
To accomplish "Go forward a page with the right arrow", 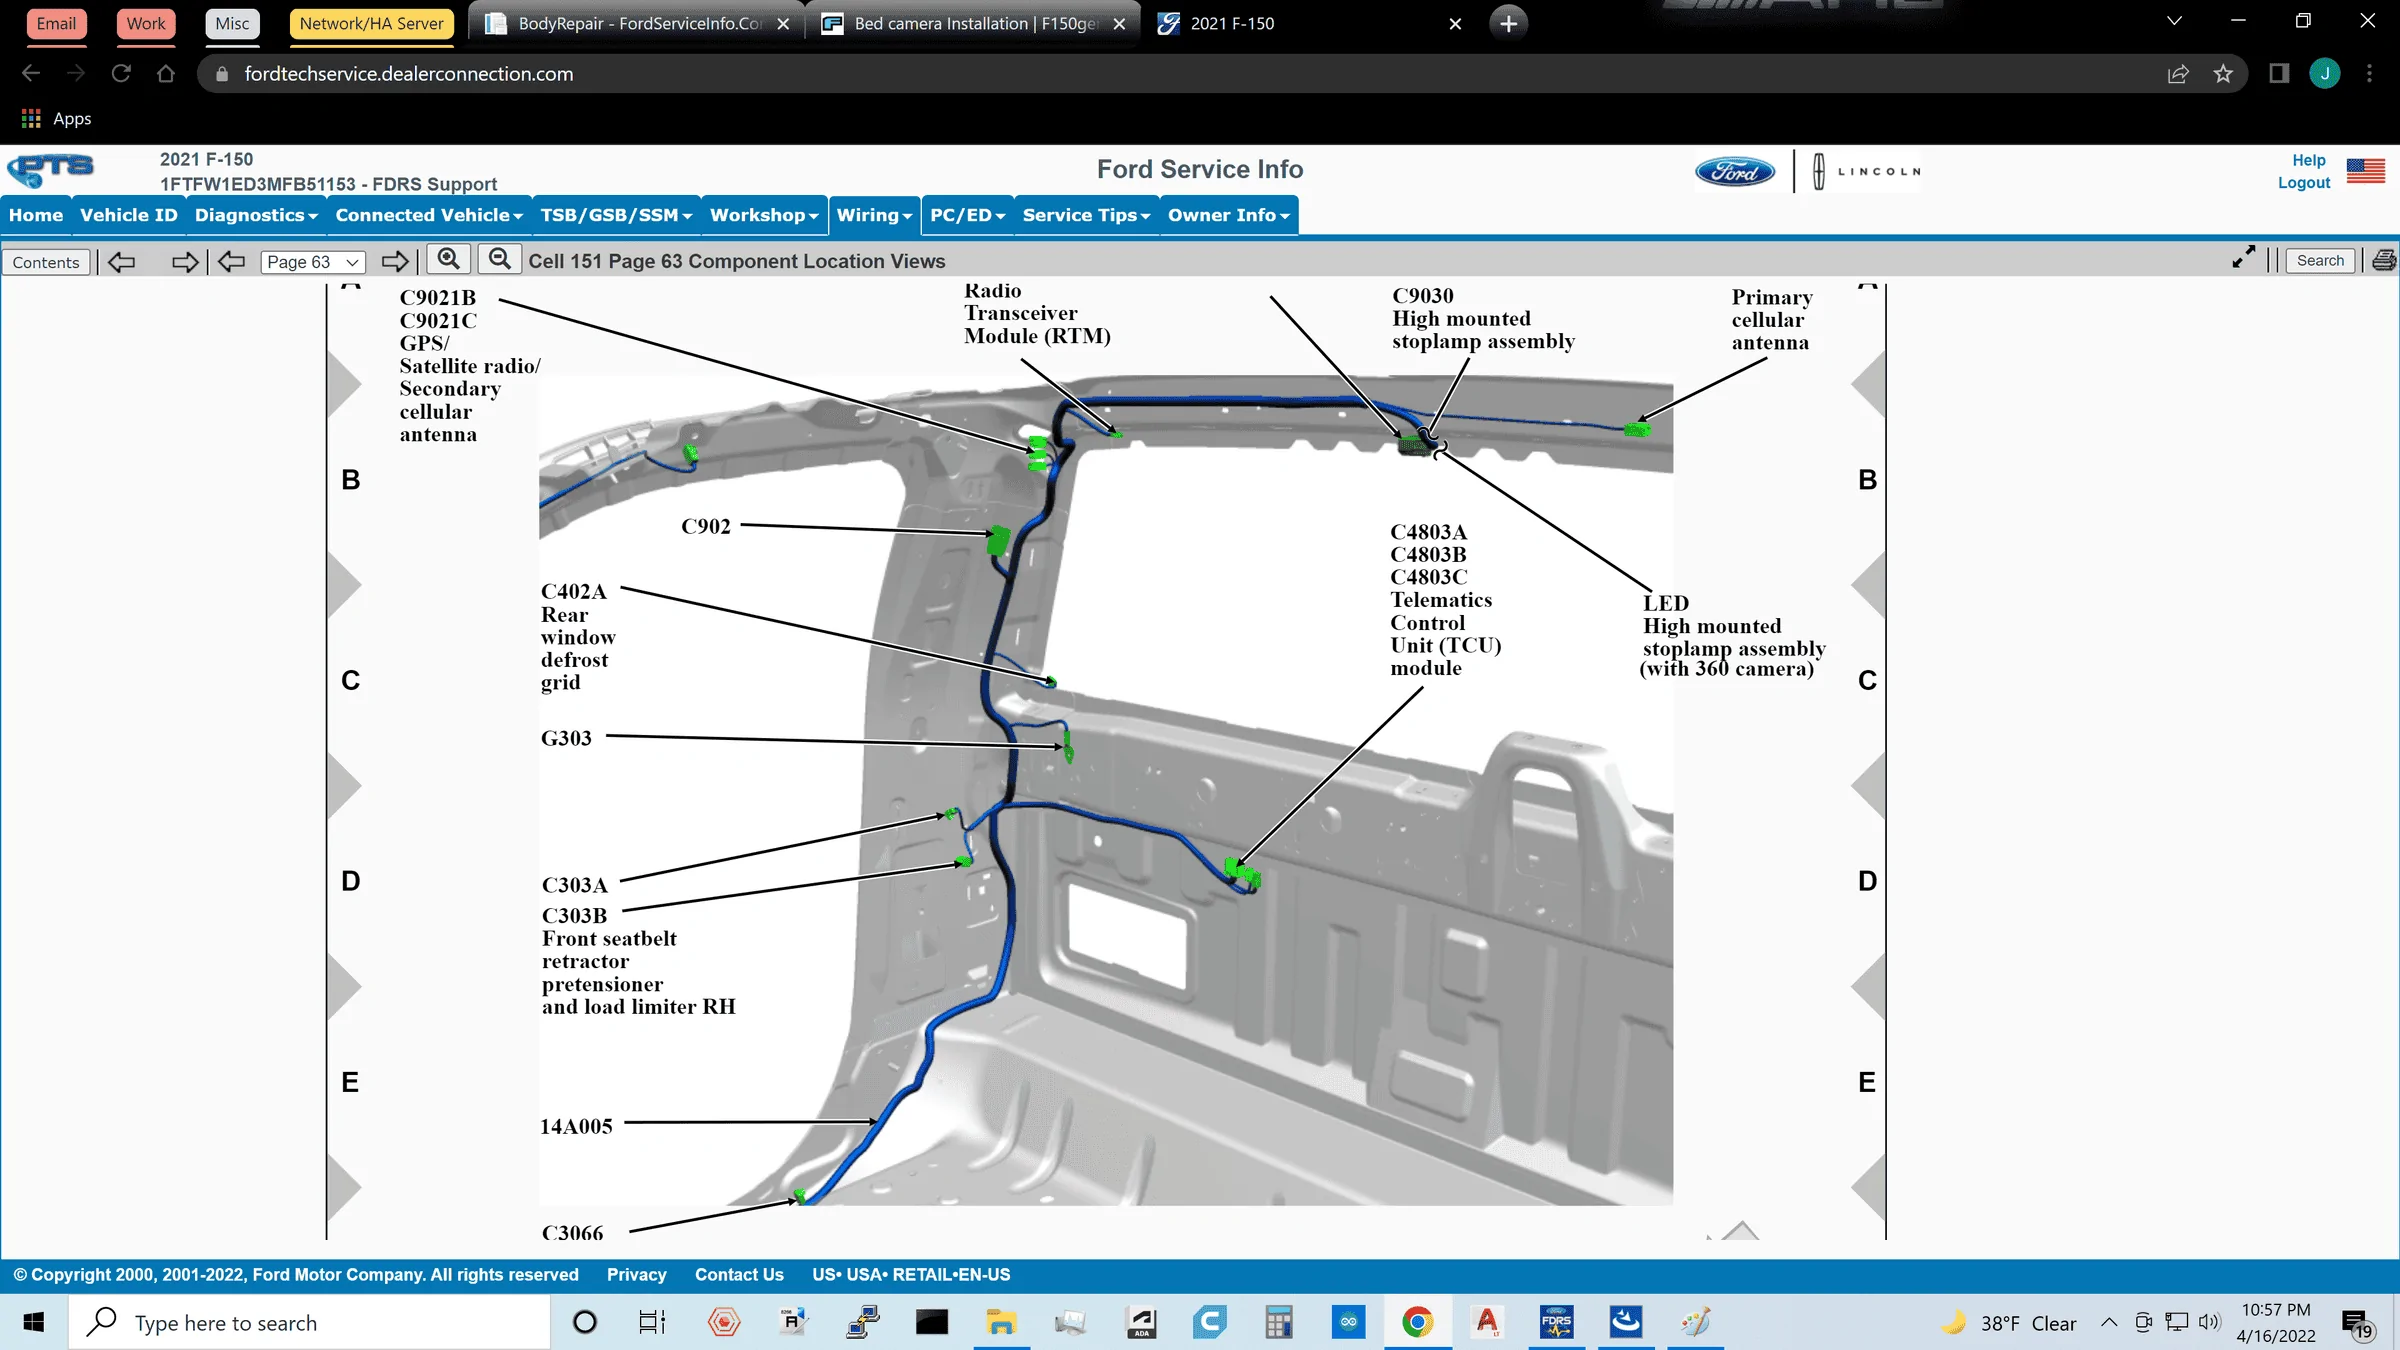I will pos(395,261).
